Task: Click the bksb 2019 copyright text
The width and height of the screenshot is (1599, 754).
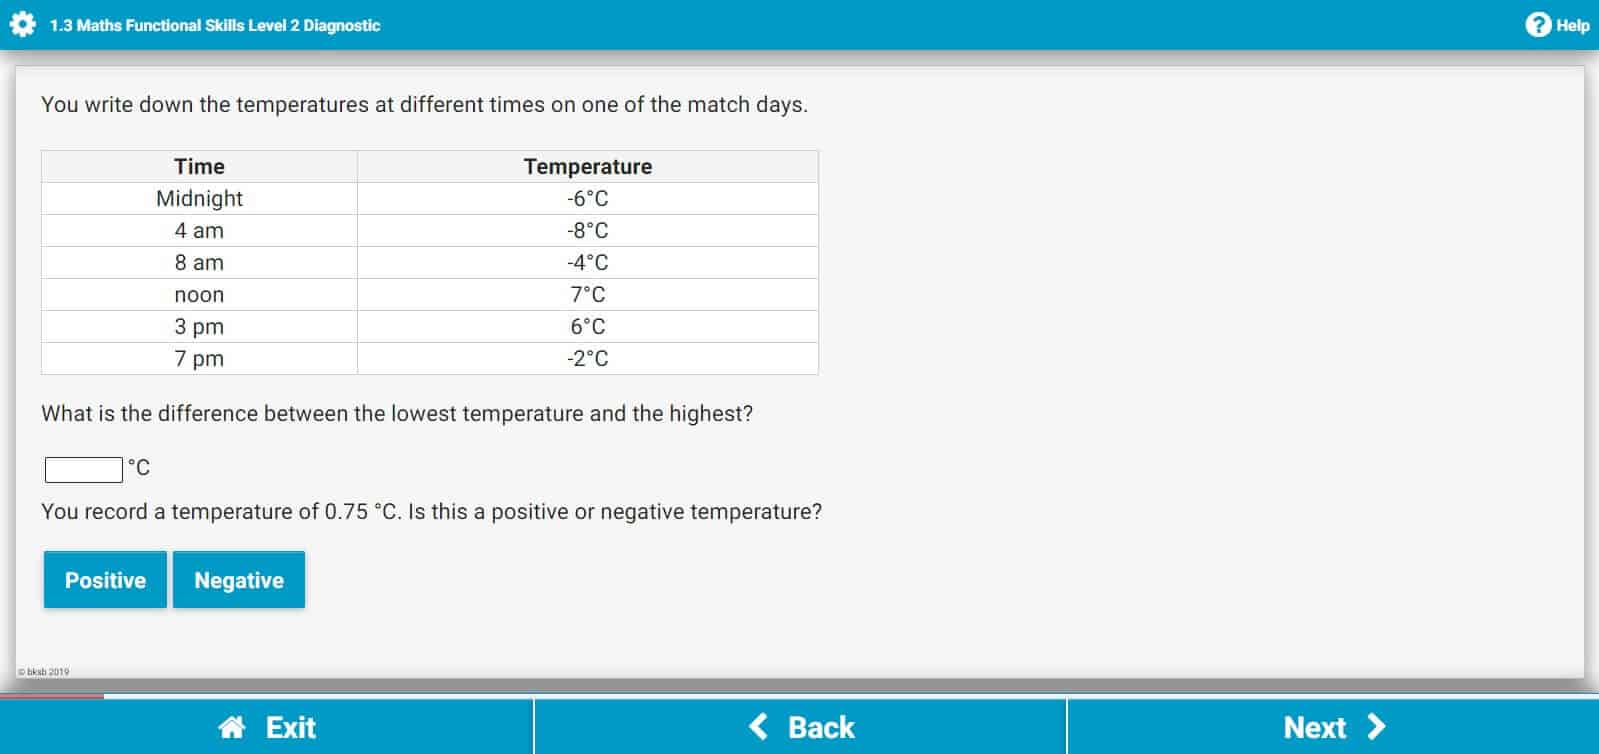Action: (44, 672)
